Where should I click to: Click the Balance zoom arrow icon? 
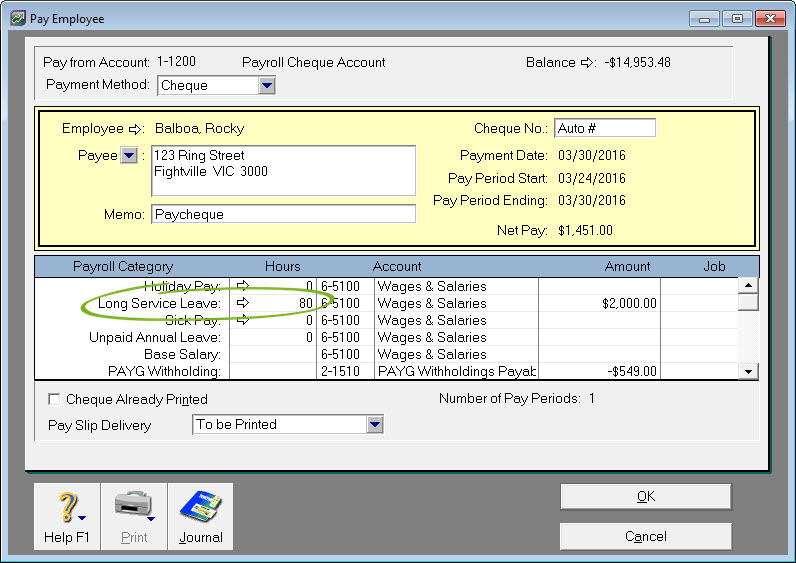point(588,63)
